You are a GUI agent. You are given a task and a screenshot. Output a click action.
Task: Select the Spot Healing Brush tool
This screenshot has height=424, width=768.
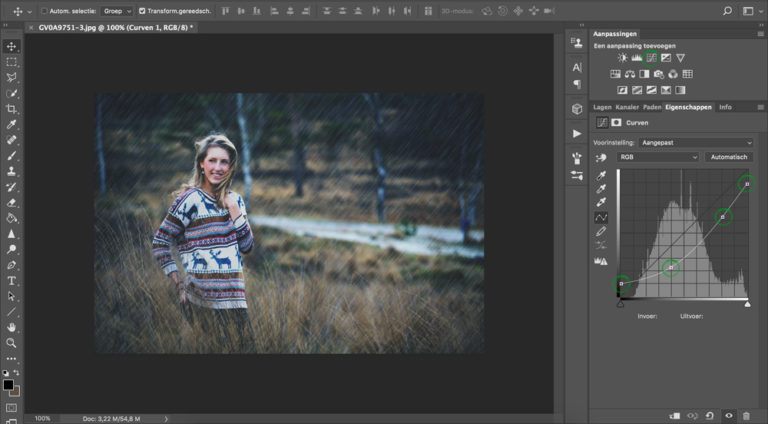pos(11,140)
